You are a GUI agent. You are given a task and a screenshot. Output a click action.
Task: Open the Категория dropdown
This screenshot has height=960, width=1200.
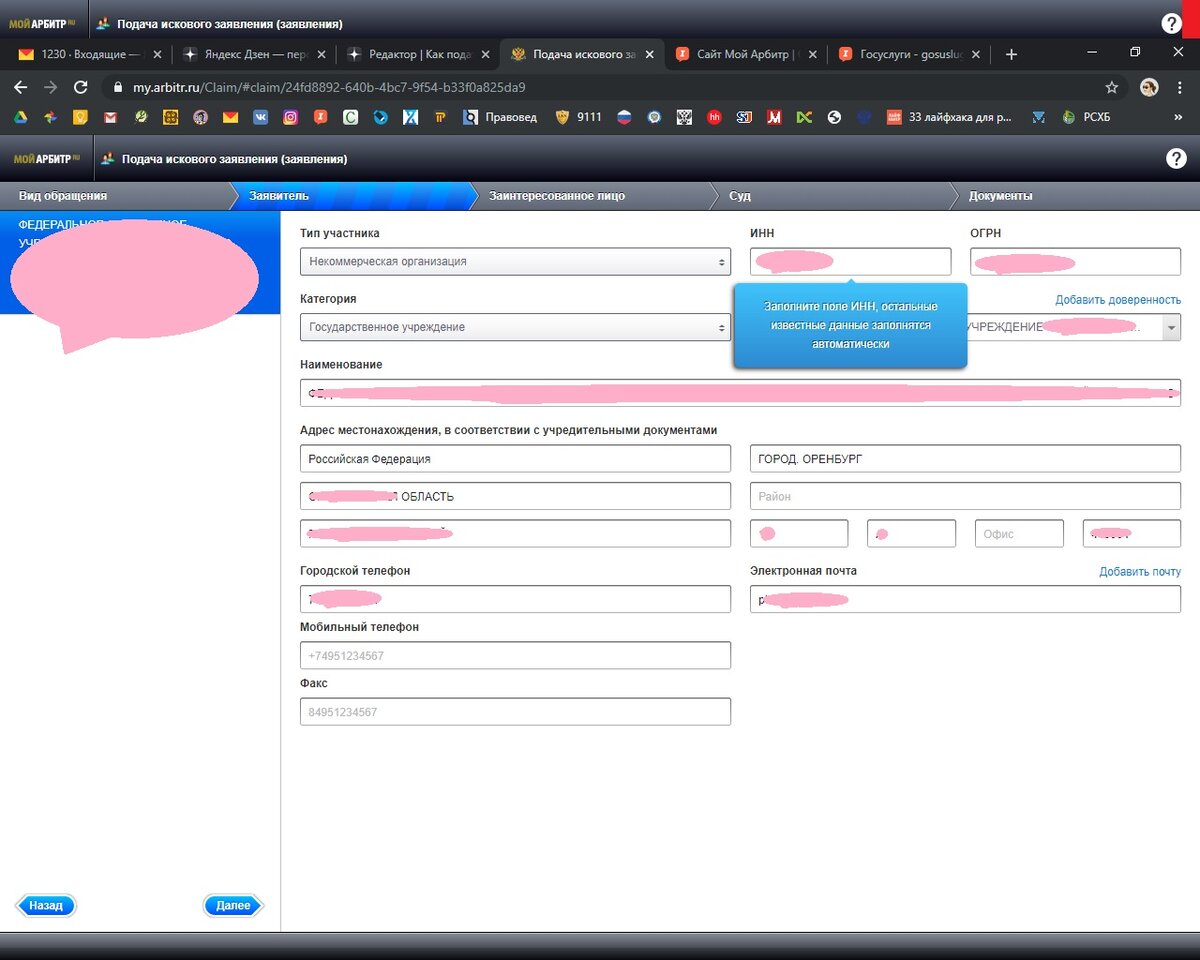pos(515,327)
